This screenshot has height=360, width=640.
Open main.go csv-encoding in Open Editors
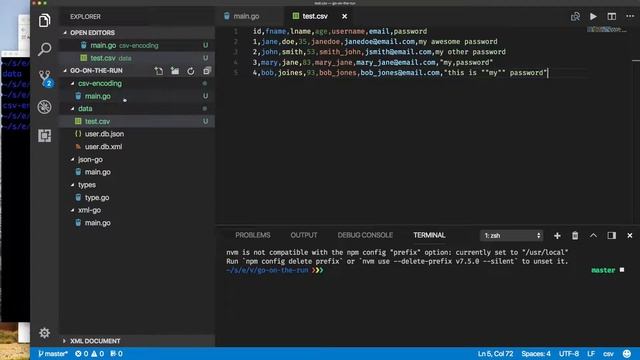pyautogui.click(x=137, y=45)
